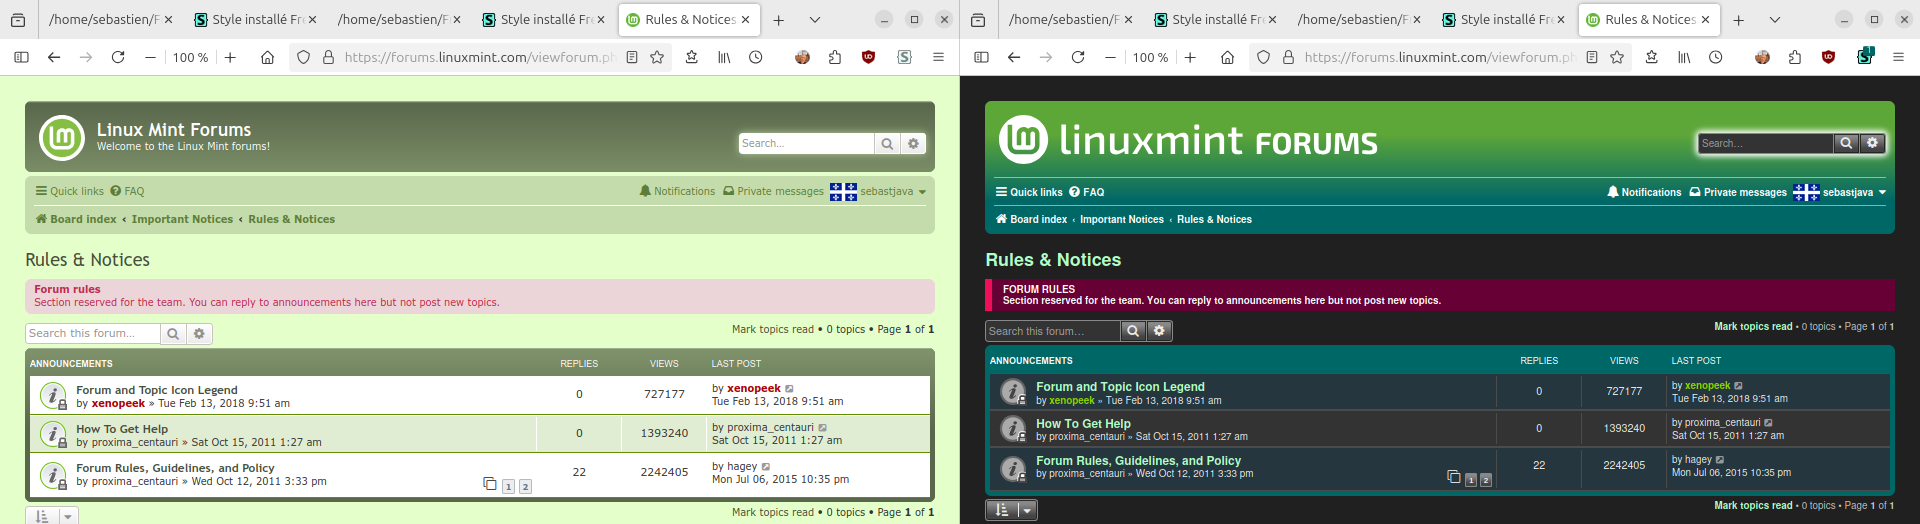List all tabs chevron in right window
The width and height of the screenshot is (1920, 524).
(x=1775, y=19)
